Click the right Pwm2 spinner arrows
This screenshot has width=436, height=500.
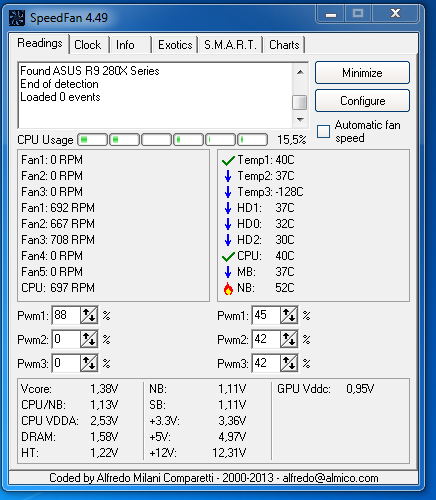[289, 339]
